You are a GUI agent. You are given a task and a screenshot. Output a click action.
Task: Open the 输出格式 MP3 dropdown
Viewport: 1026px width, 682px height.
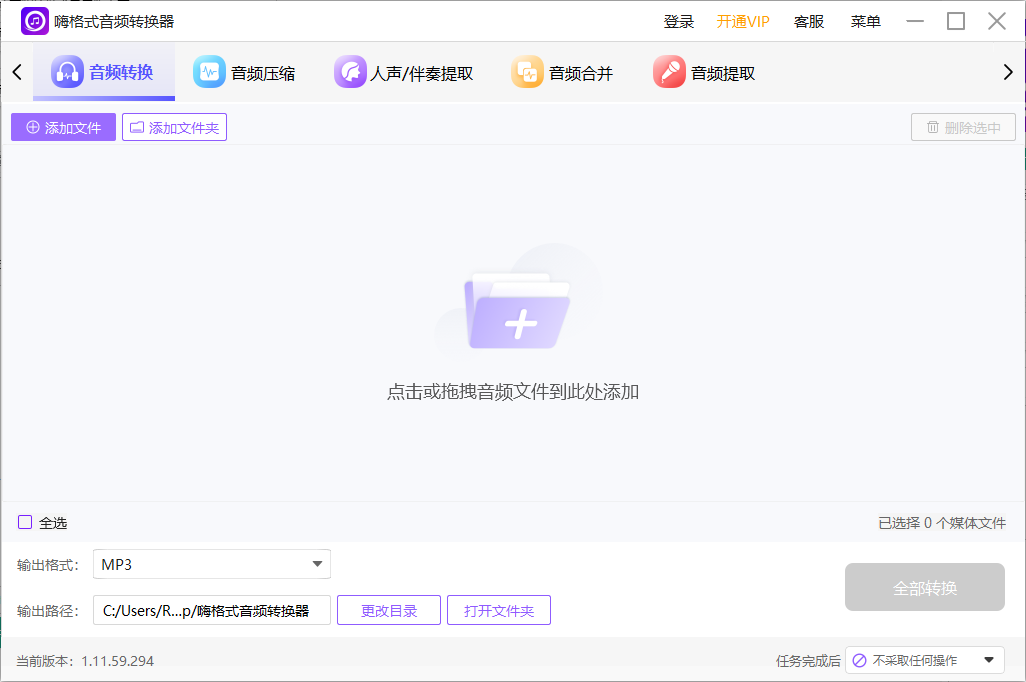[x=211, y=563]
